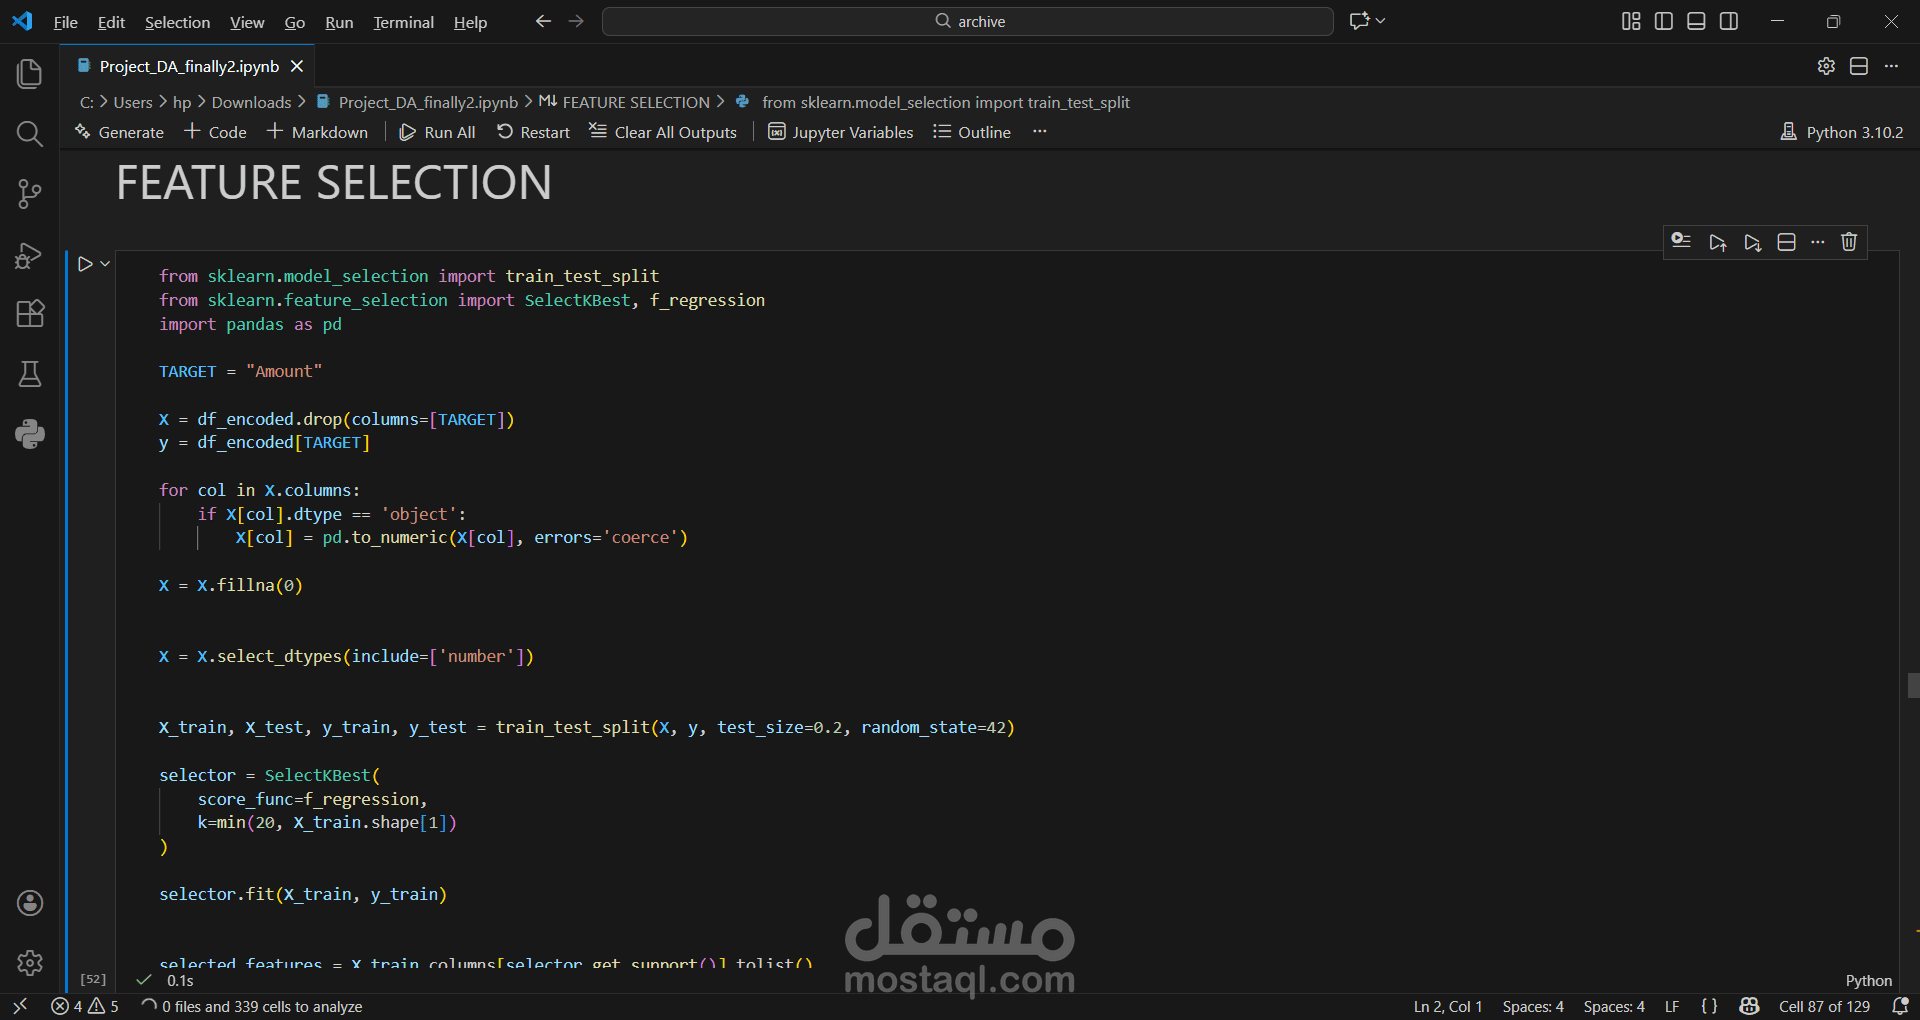Viewport: 1920px width, 1020px height.
Task: Open the Manage gear menu
Action: coord(30,963)
